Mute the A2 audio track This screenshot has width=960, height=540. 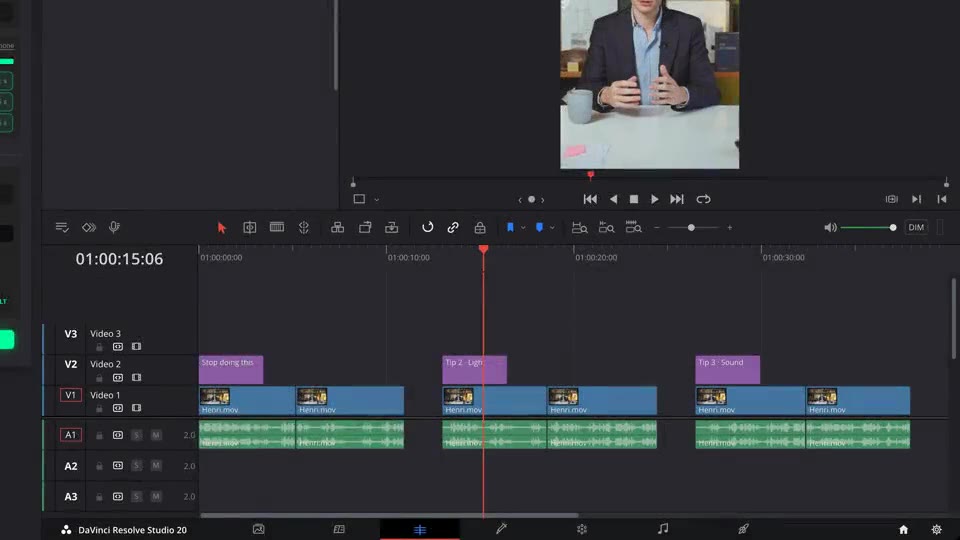(x=156, y=465)
